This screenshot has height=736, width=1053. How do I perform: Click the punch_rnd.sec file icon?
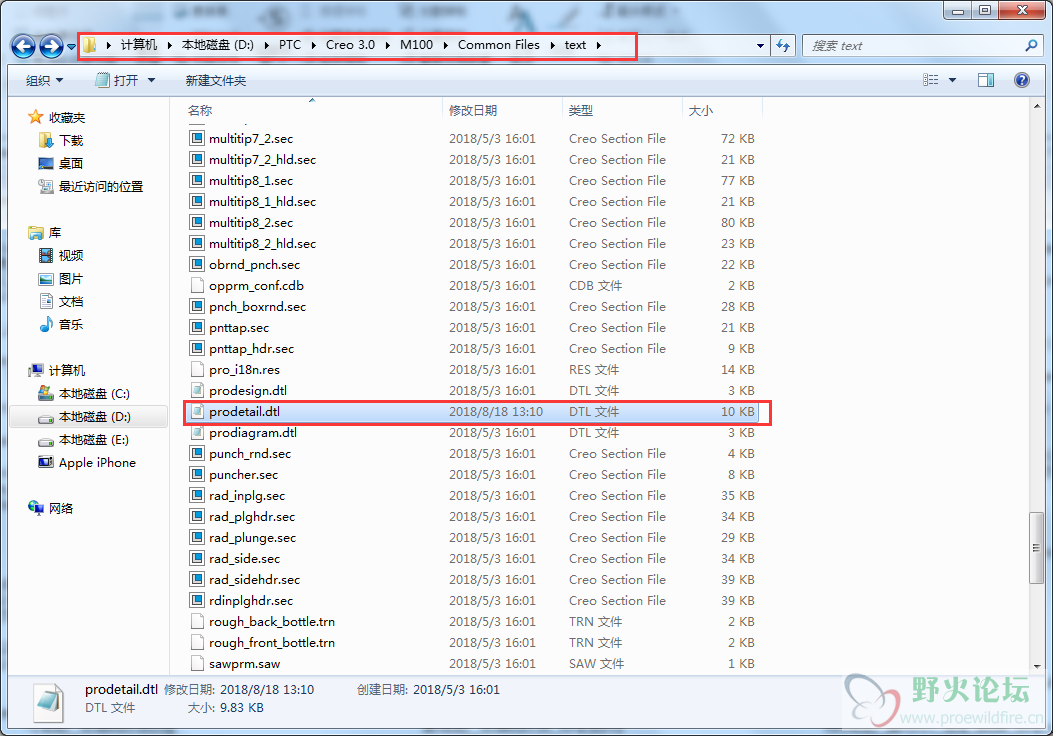click(197, 453)
